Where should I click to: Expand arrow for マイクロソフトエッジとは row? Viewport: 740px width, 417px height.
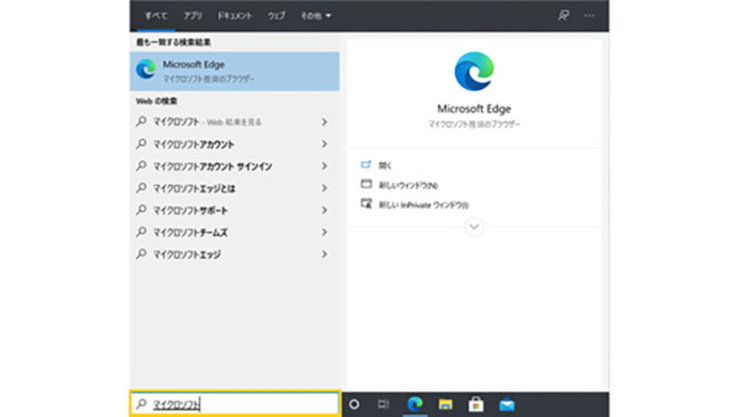pos(324,188)
